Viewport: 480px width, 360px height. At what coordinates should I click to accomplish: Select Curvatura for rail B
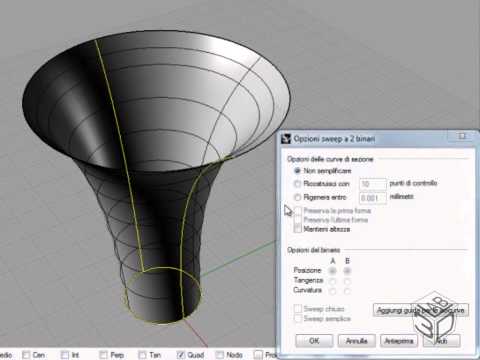pyautogui.click(x=347, y=291)
